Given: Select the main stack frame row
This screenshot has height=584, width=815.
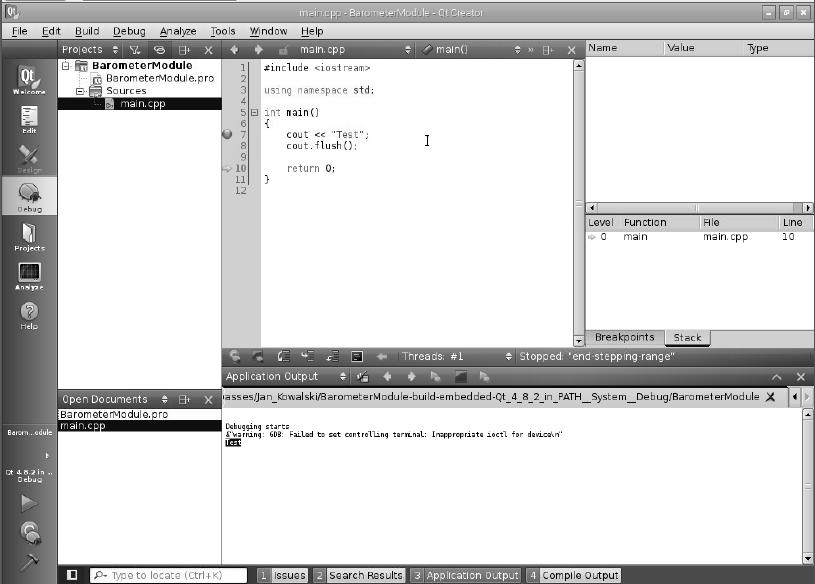Looking at the screenshot, I should point(700,237).
